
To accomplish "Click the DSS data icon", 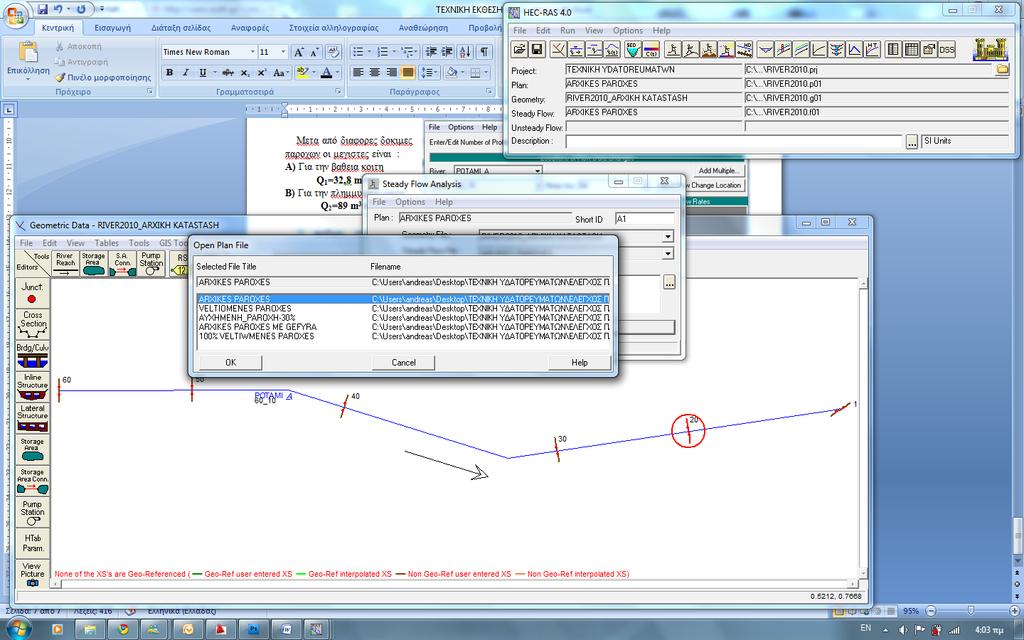I will click(x=947, y=50).
